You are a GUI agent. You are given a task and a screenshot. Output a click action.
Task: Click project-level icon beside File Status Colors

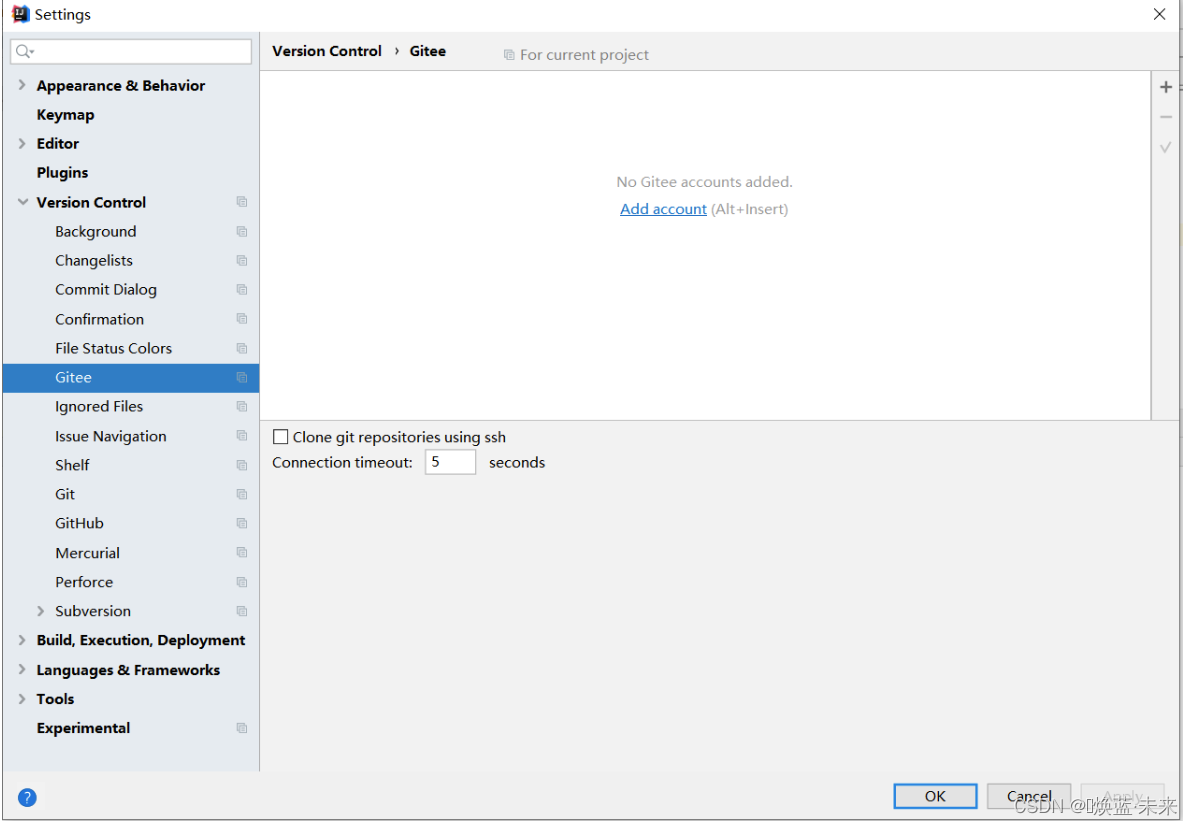(x=242, y=348)
